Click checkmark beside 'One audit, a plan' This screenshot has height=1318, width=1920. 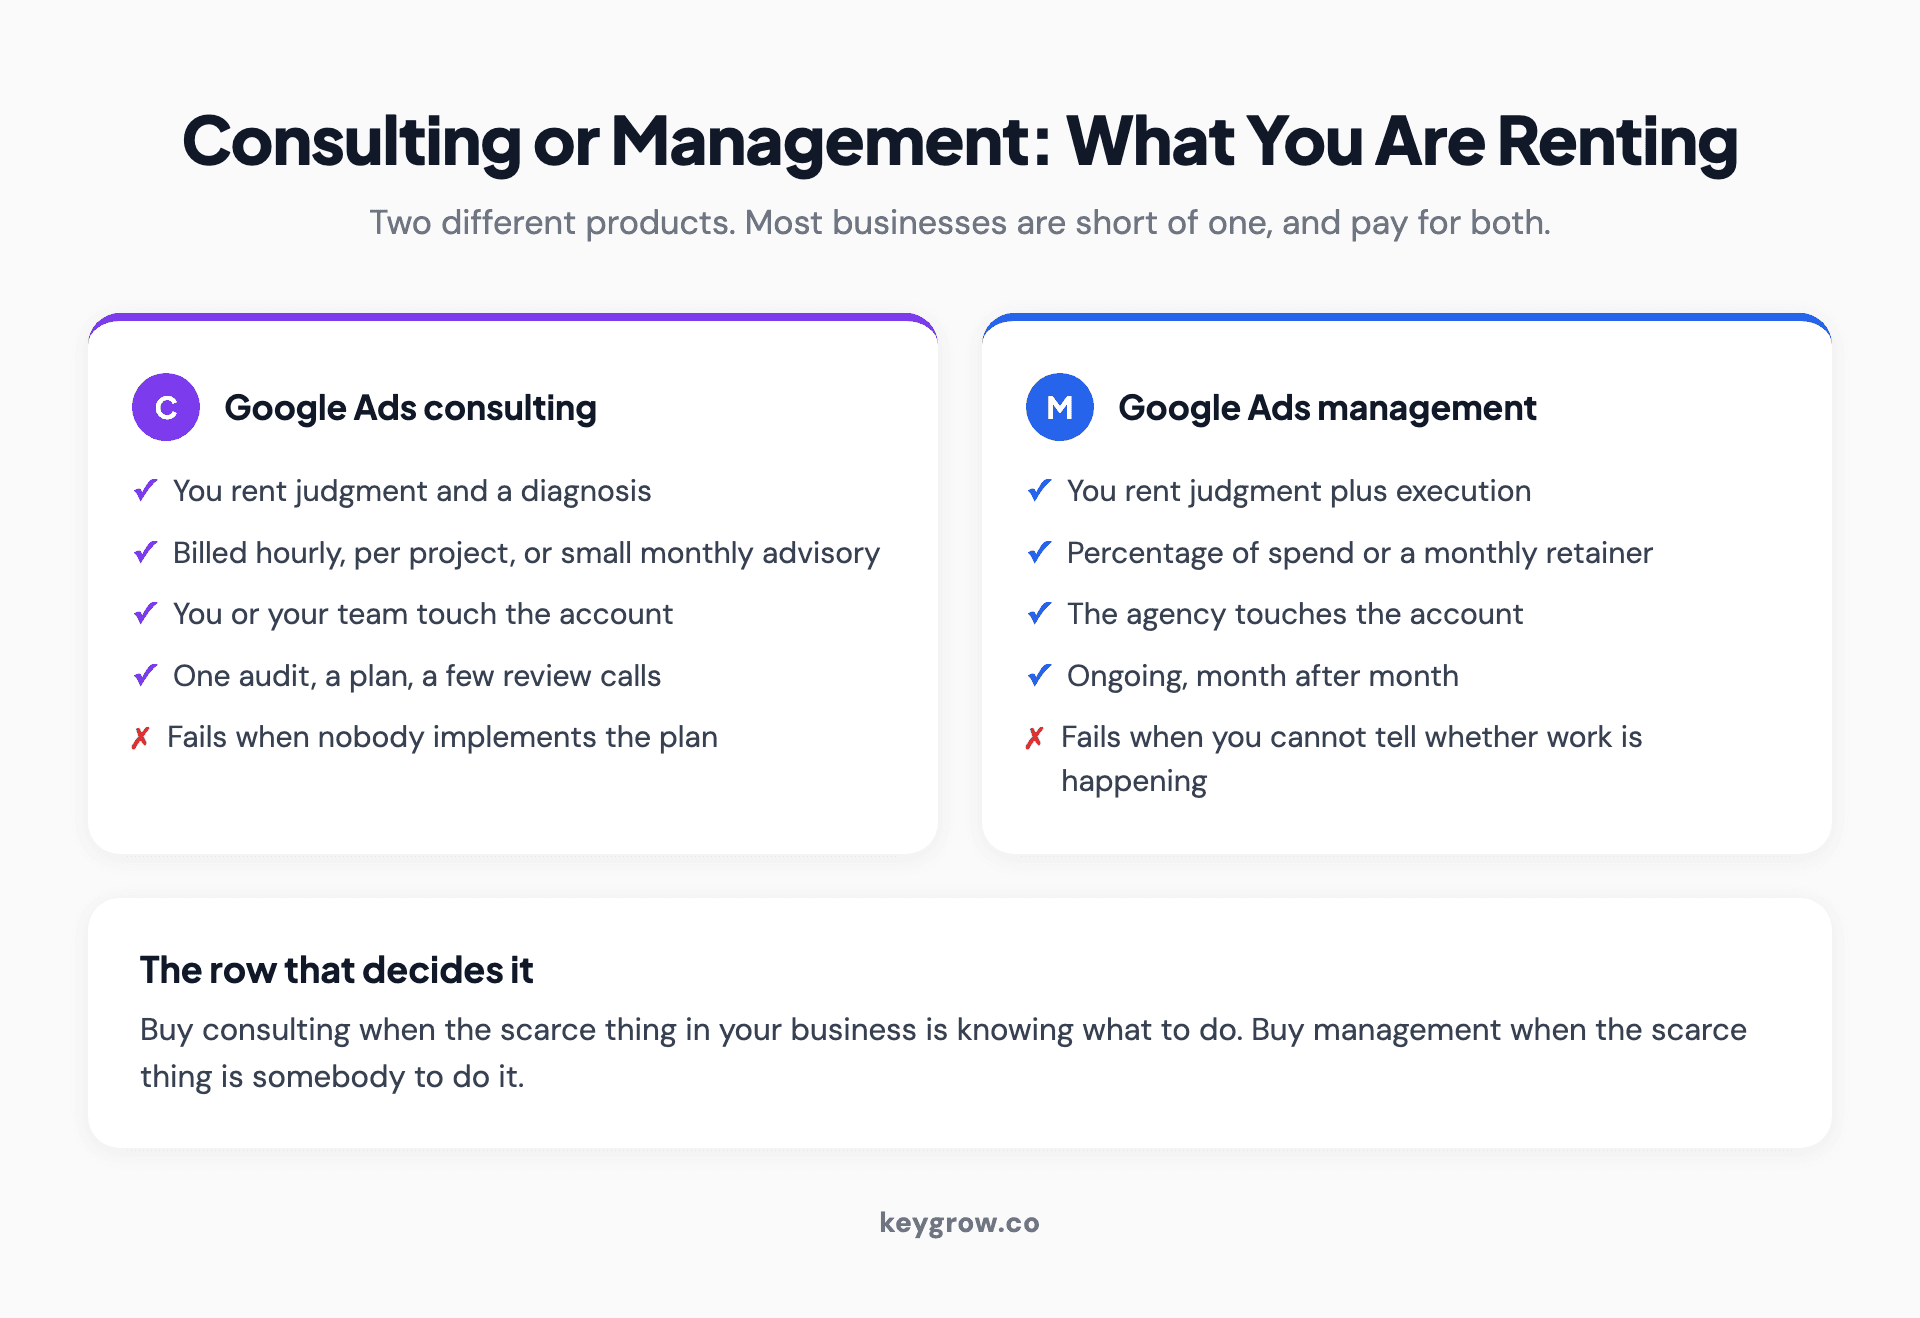[x=145, y=675]
